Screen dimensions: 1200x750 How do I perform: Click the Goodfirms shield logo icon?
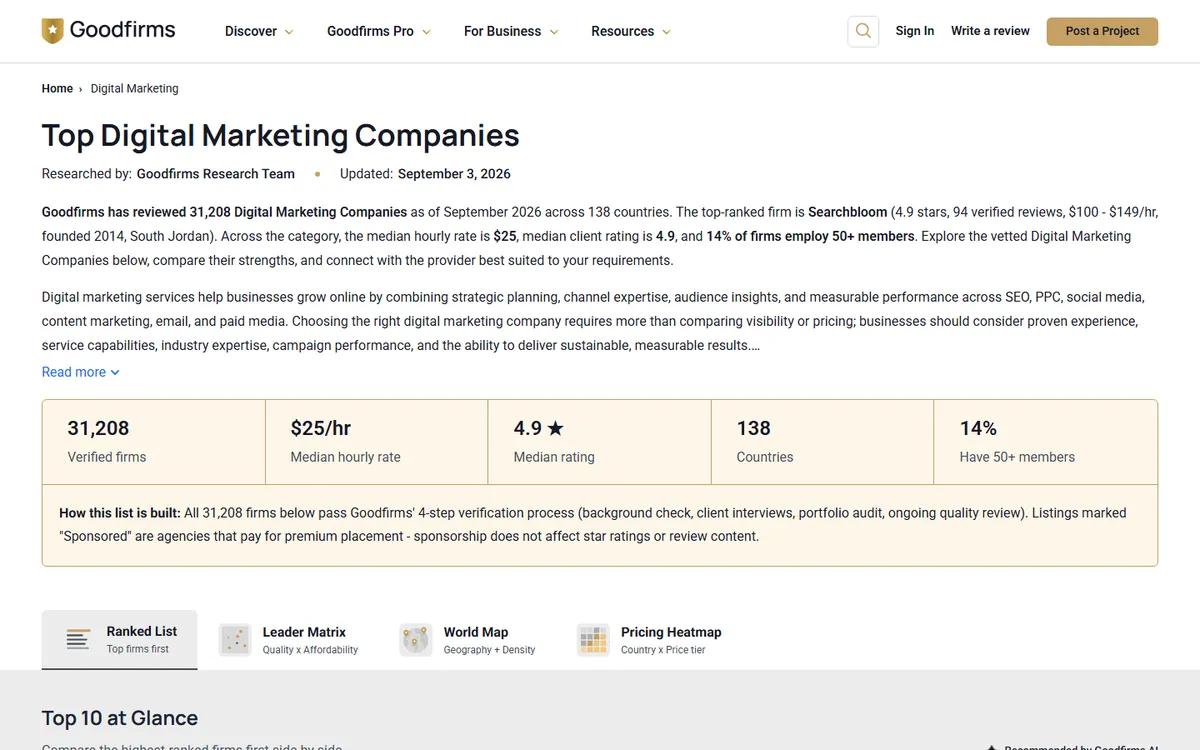pyautogui.click(x=52, y=31)
